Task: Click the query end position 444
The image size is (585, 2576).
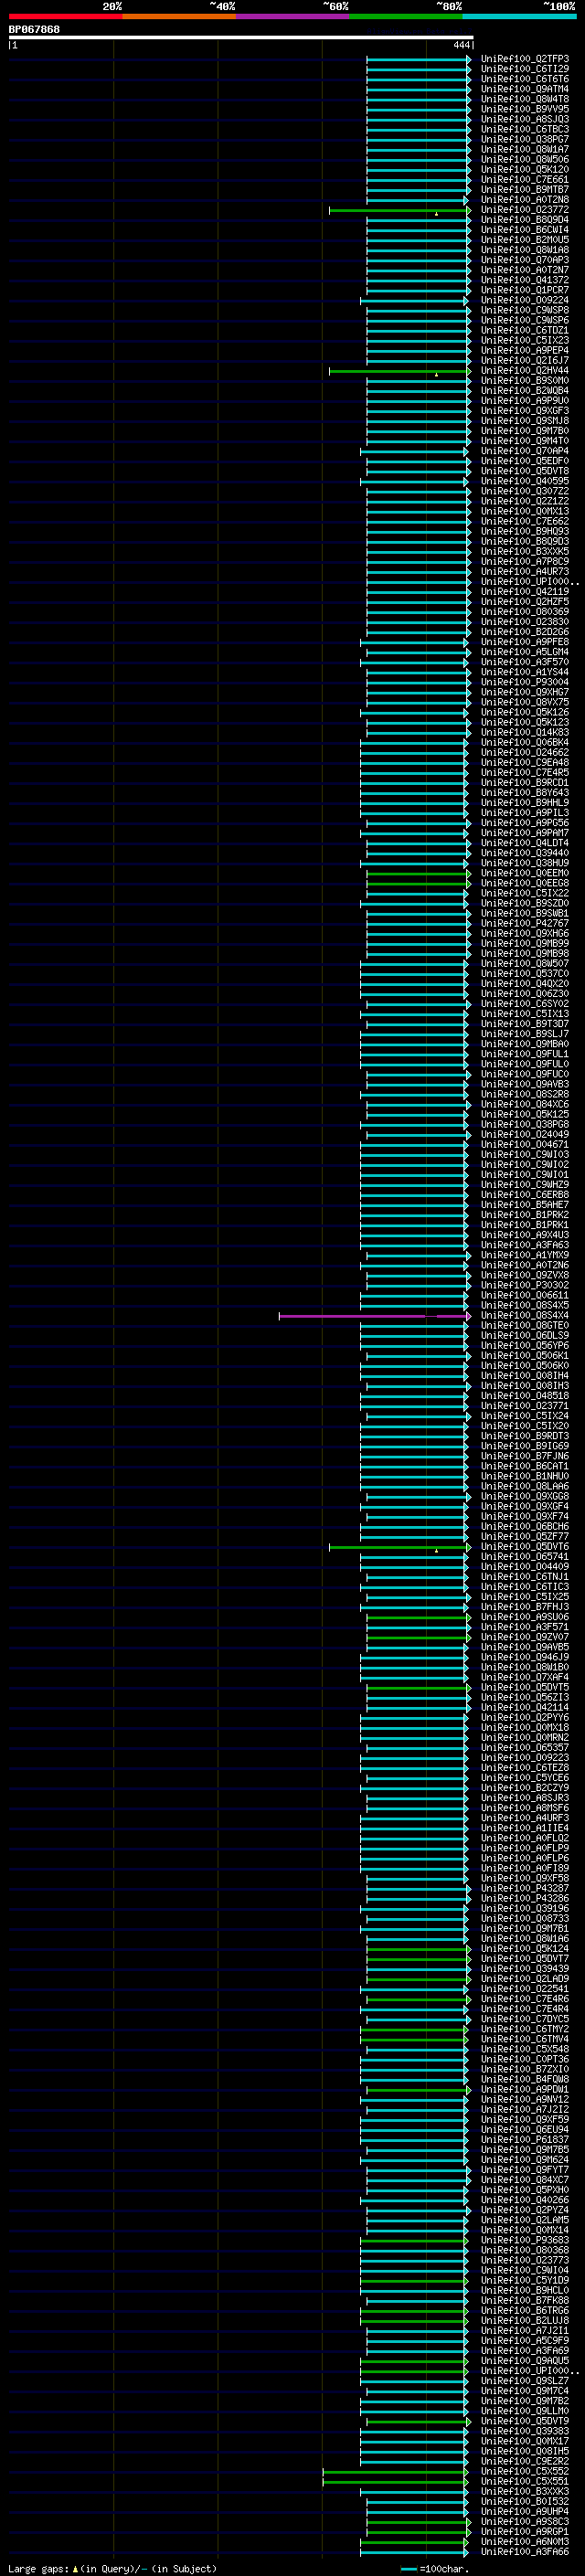Action: (x=461, y=45)
